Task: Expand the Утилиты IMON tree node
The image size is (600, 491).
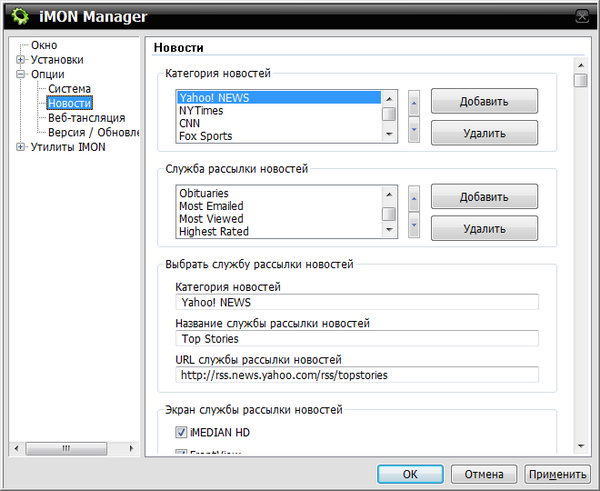Action: (20, 147)
